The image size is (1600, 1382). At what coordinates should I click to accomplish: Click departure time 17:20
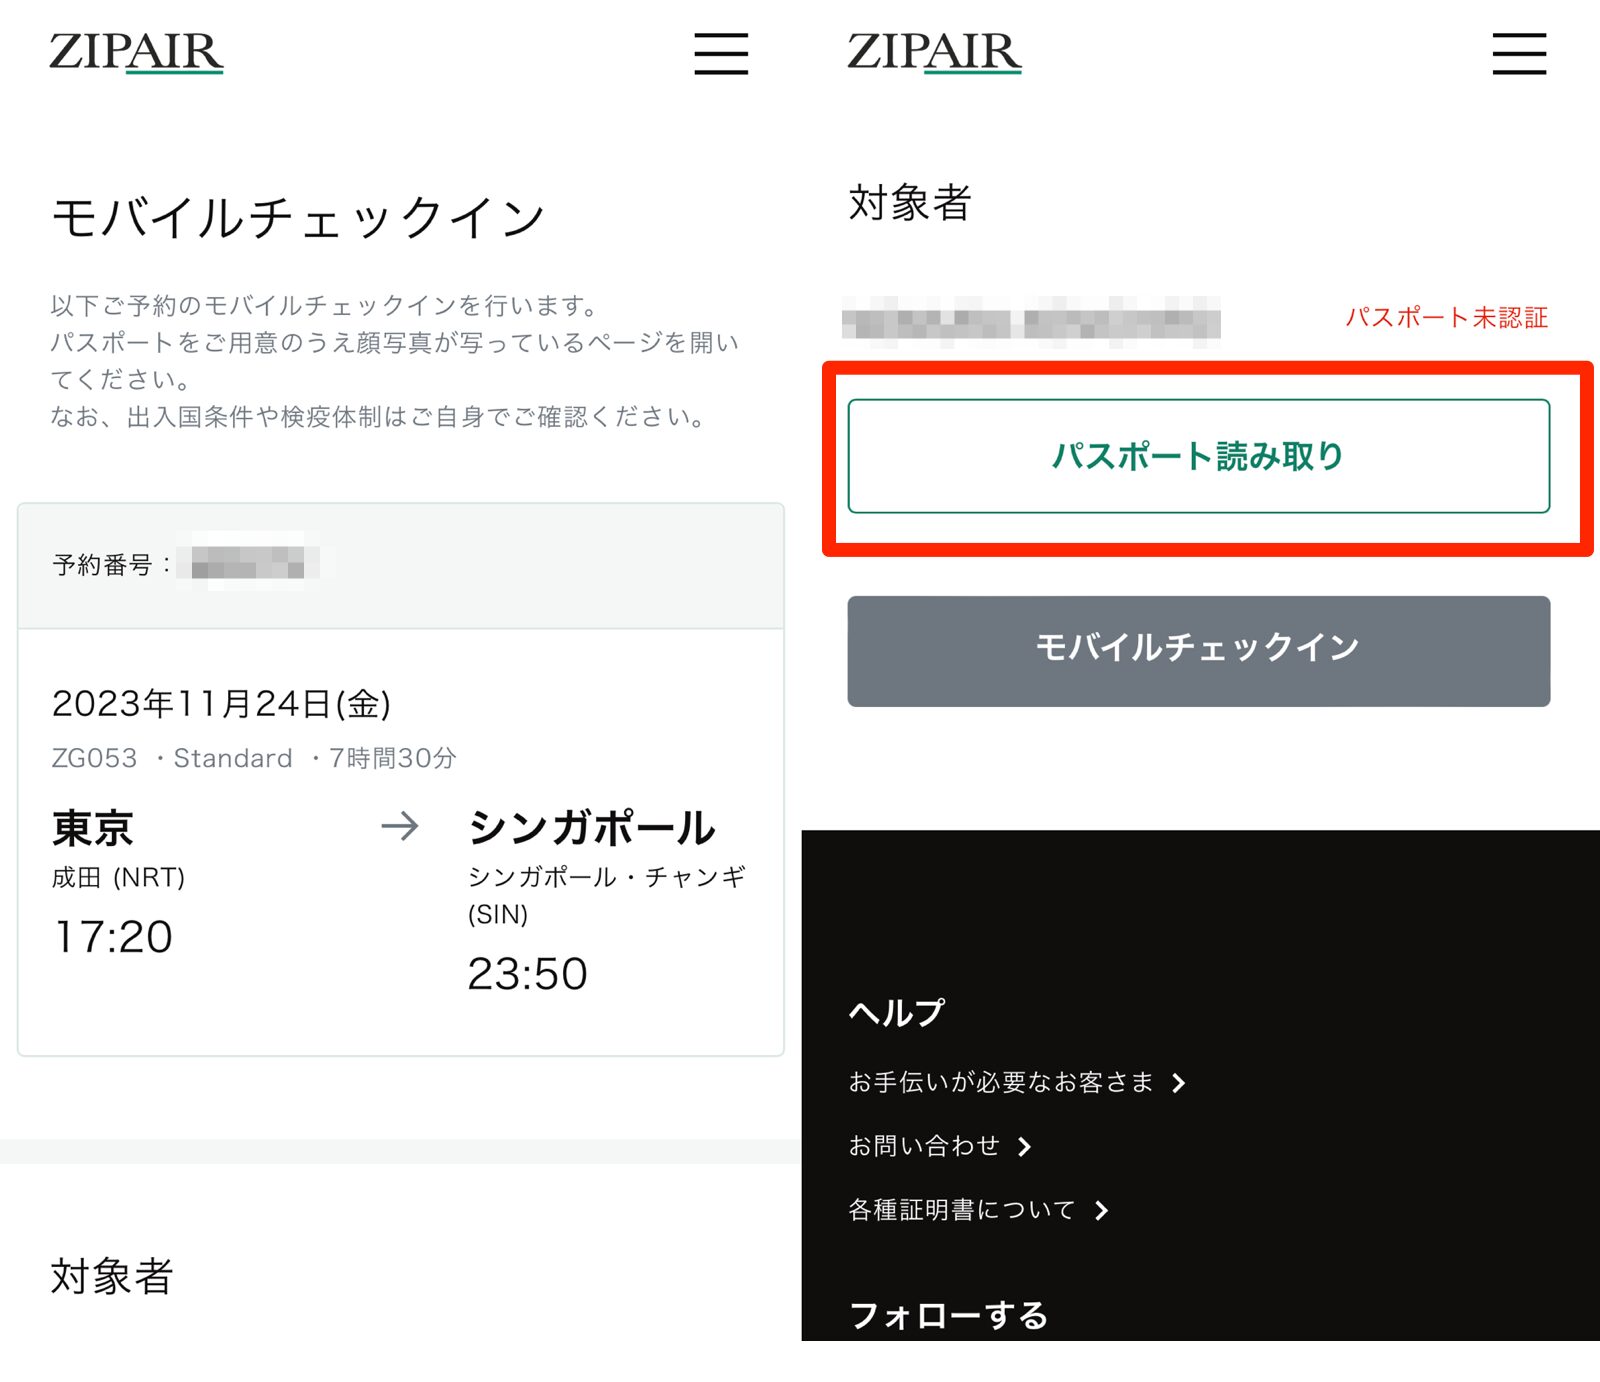click(x=113, y=937)
